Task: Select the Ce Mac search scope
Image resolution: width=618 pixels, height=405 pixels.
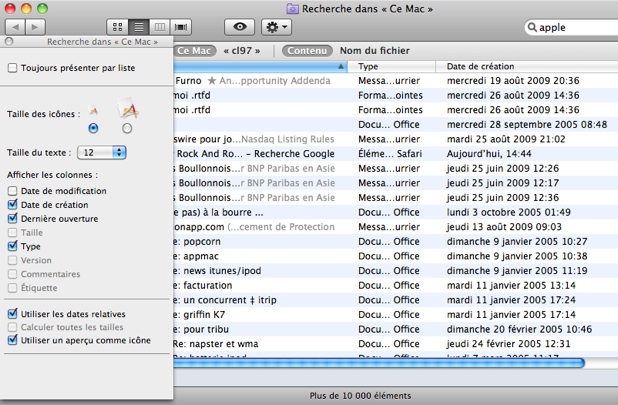Action: pyautogui.click(x=195, y=51)
